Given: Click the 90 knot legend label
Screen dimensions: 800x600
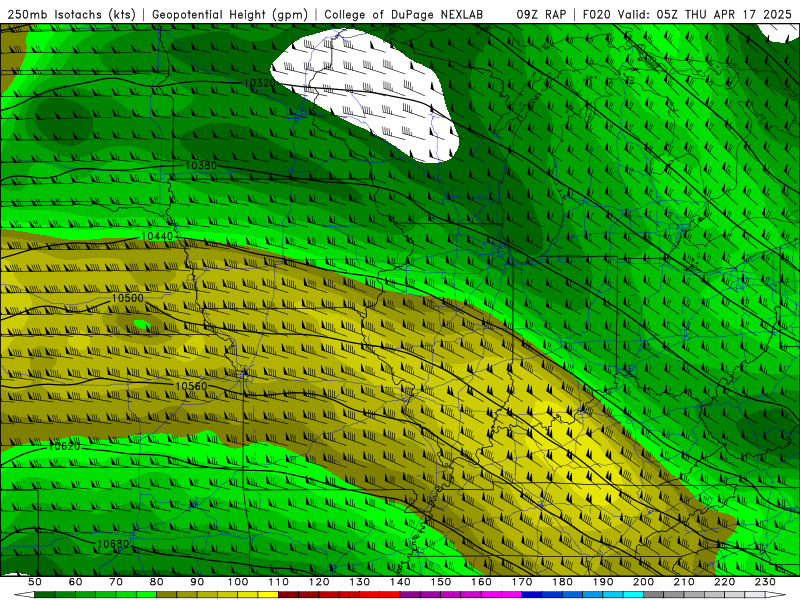Looking at the screenshot, I should pyautogui.click(x=197, y=582).
